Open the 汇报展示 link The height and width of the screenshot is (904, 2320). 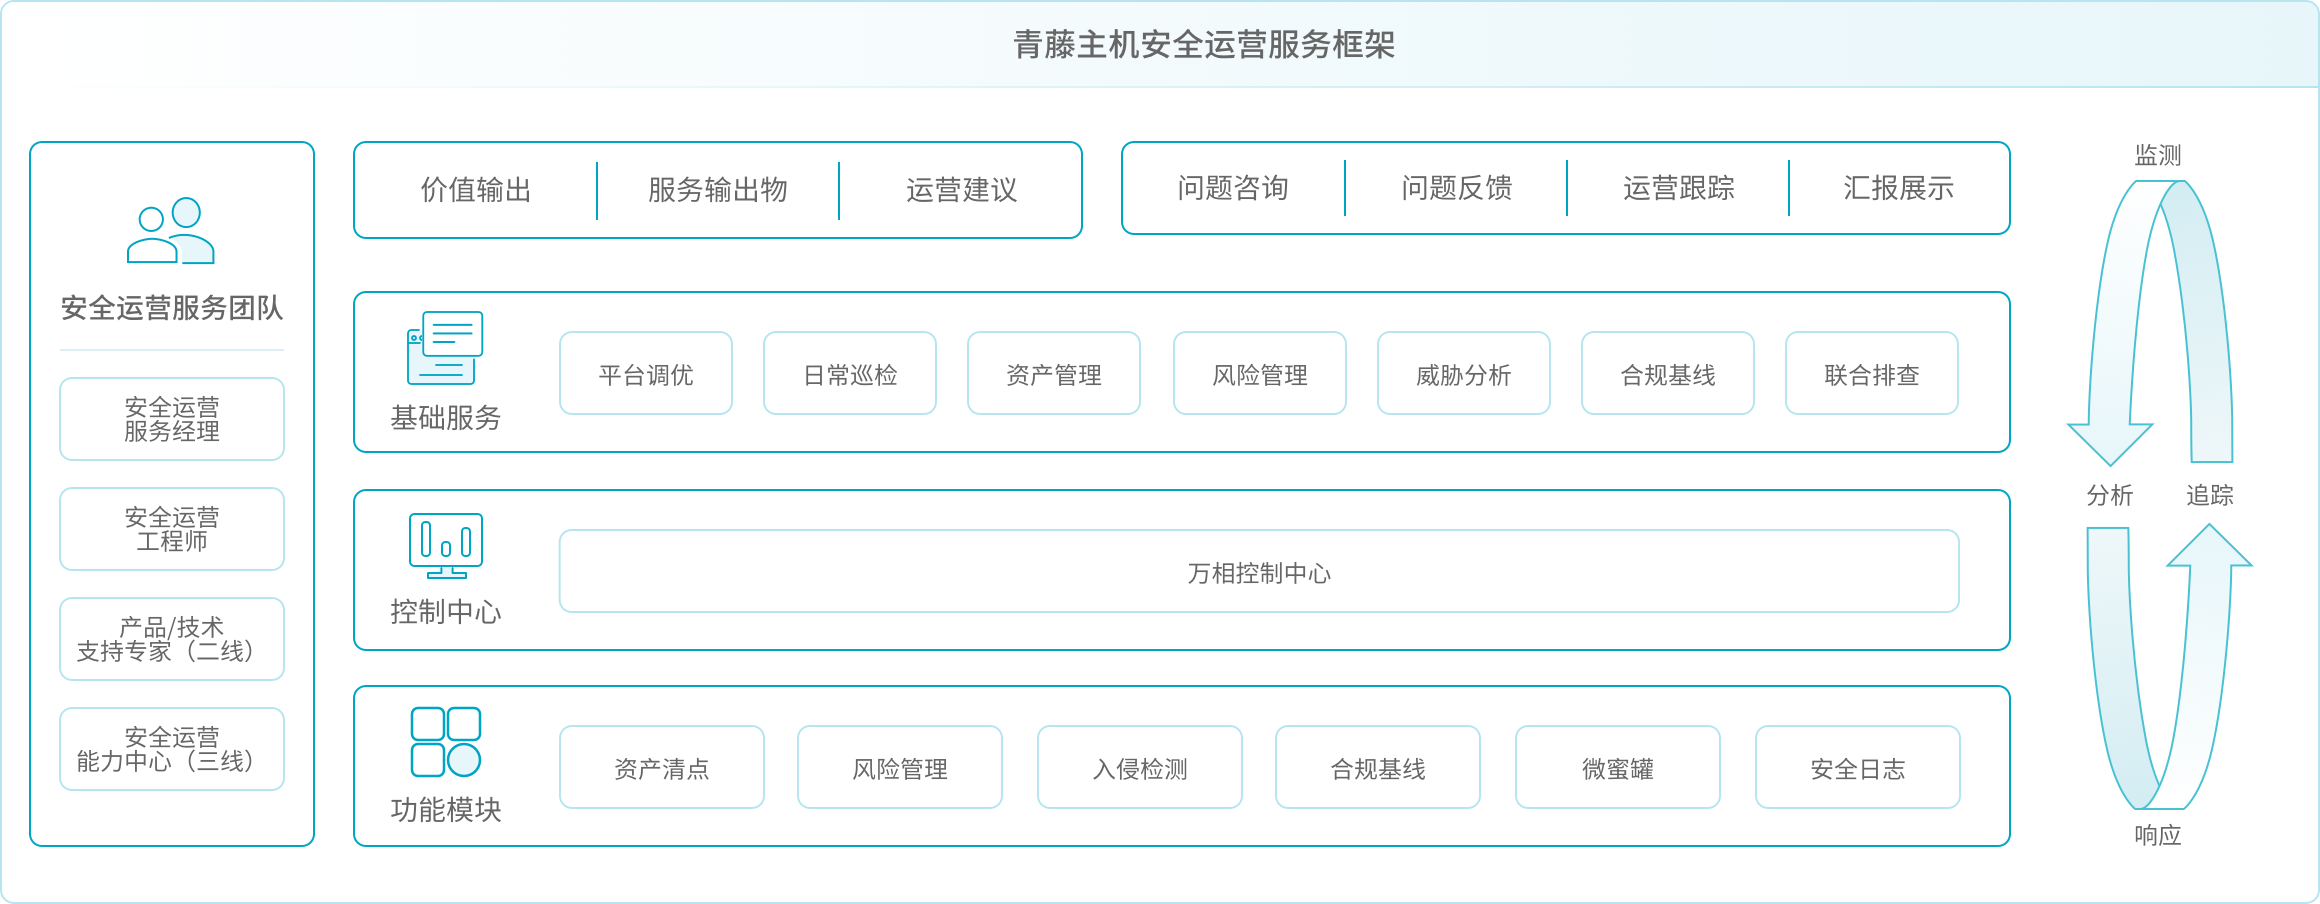(1898, 188)
